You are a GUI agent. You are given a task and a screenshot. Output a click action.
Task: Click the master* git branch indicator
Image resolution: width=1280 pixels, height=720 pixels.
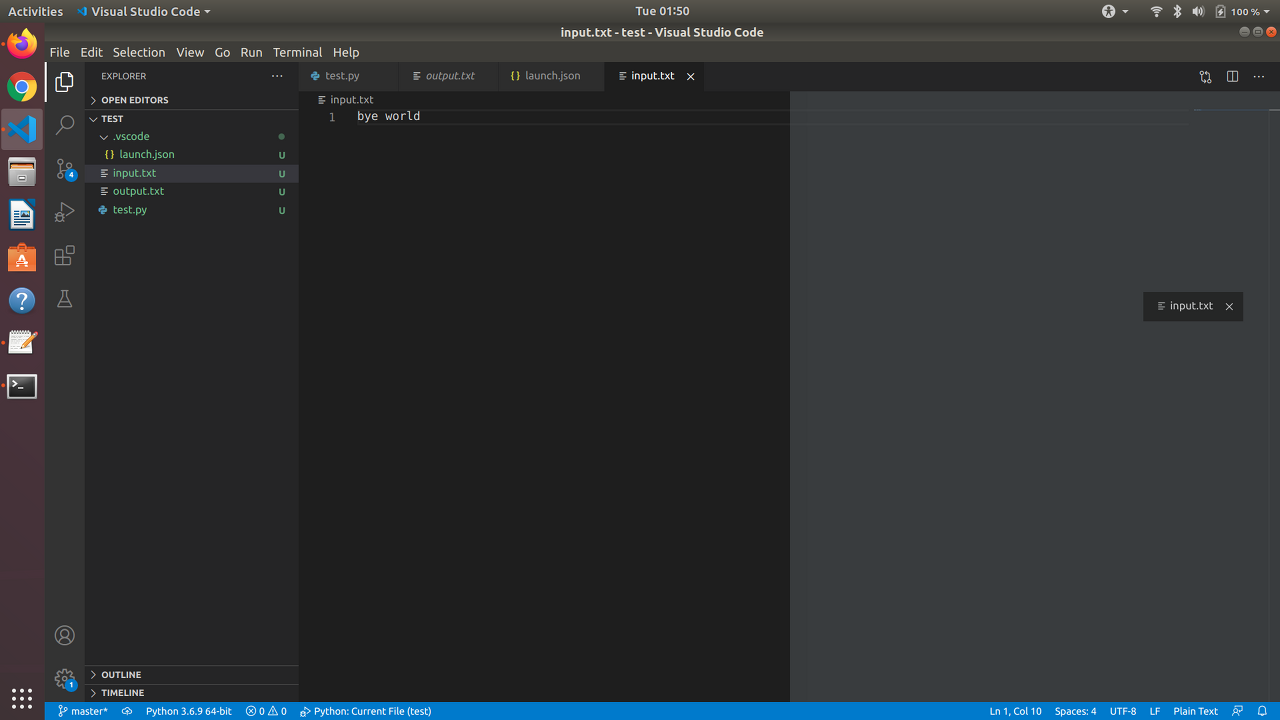pos(82,711)
